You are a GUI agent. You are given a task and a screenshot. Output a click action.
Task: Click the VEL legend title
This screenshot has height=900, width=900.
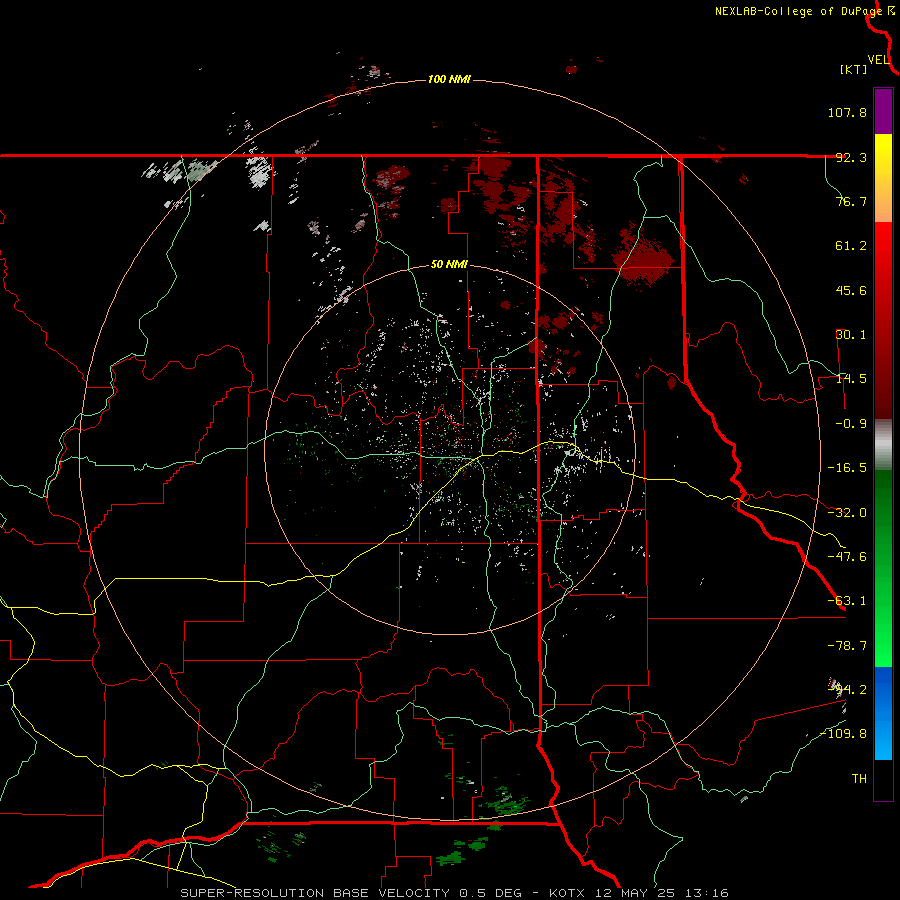point(878,60)
